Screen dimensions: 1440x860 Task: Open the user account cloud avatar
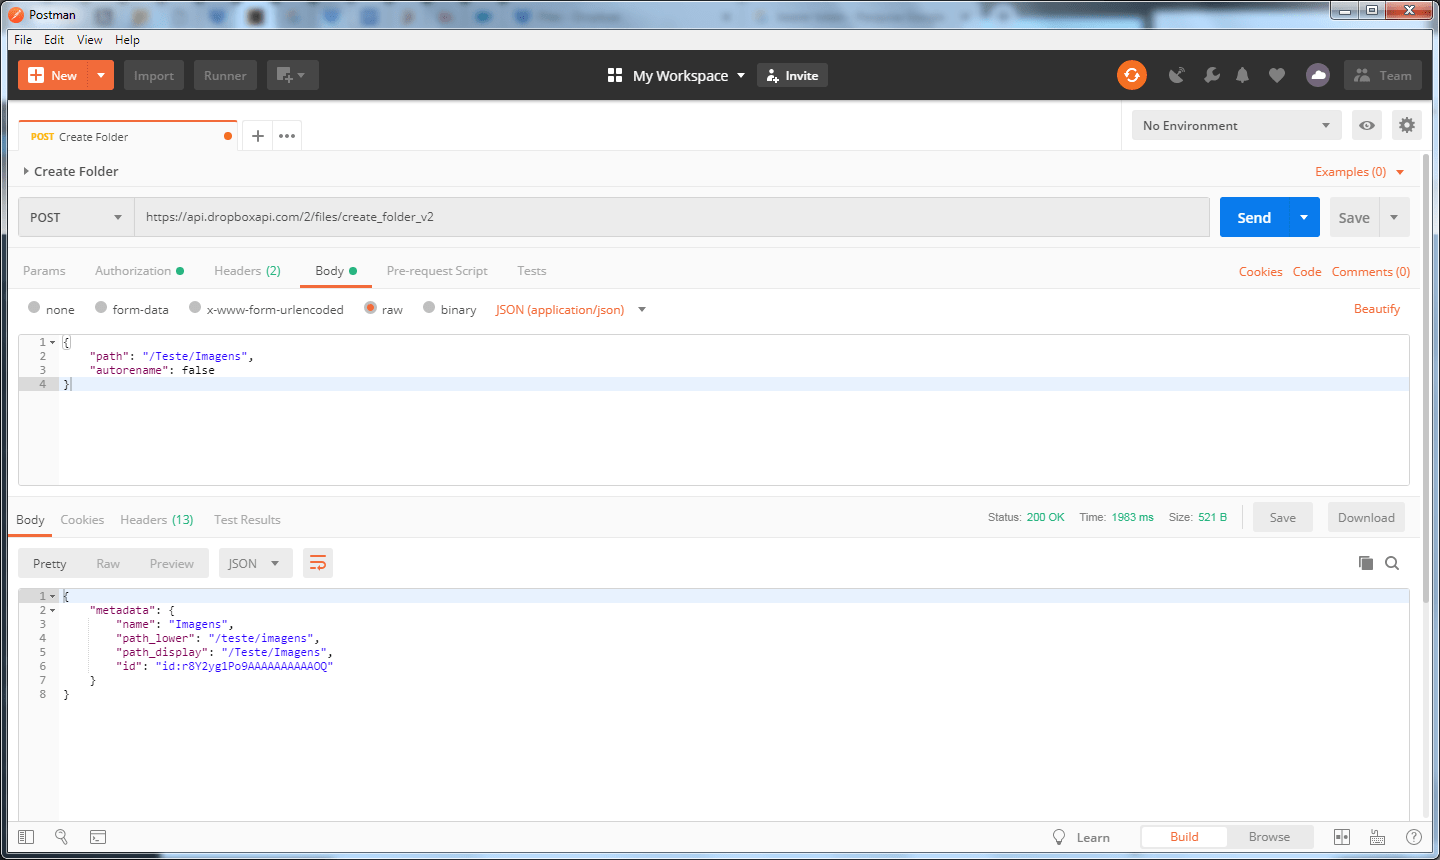click(1318, 75)
